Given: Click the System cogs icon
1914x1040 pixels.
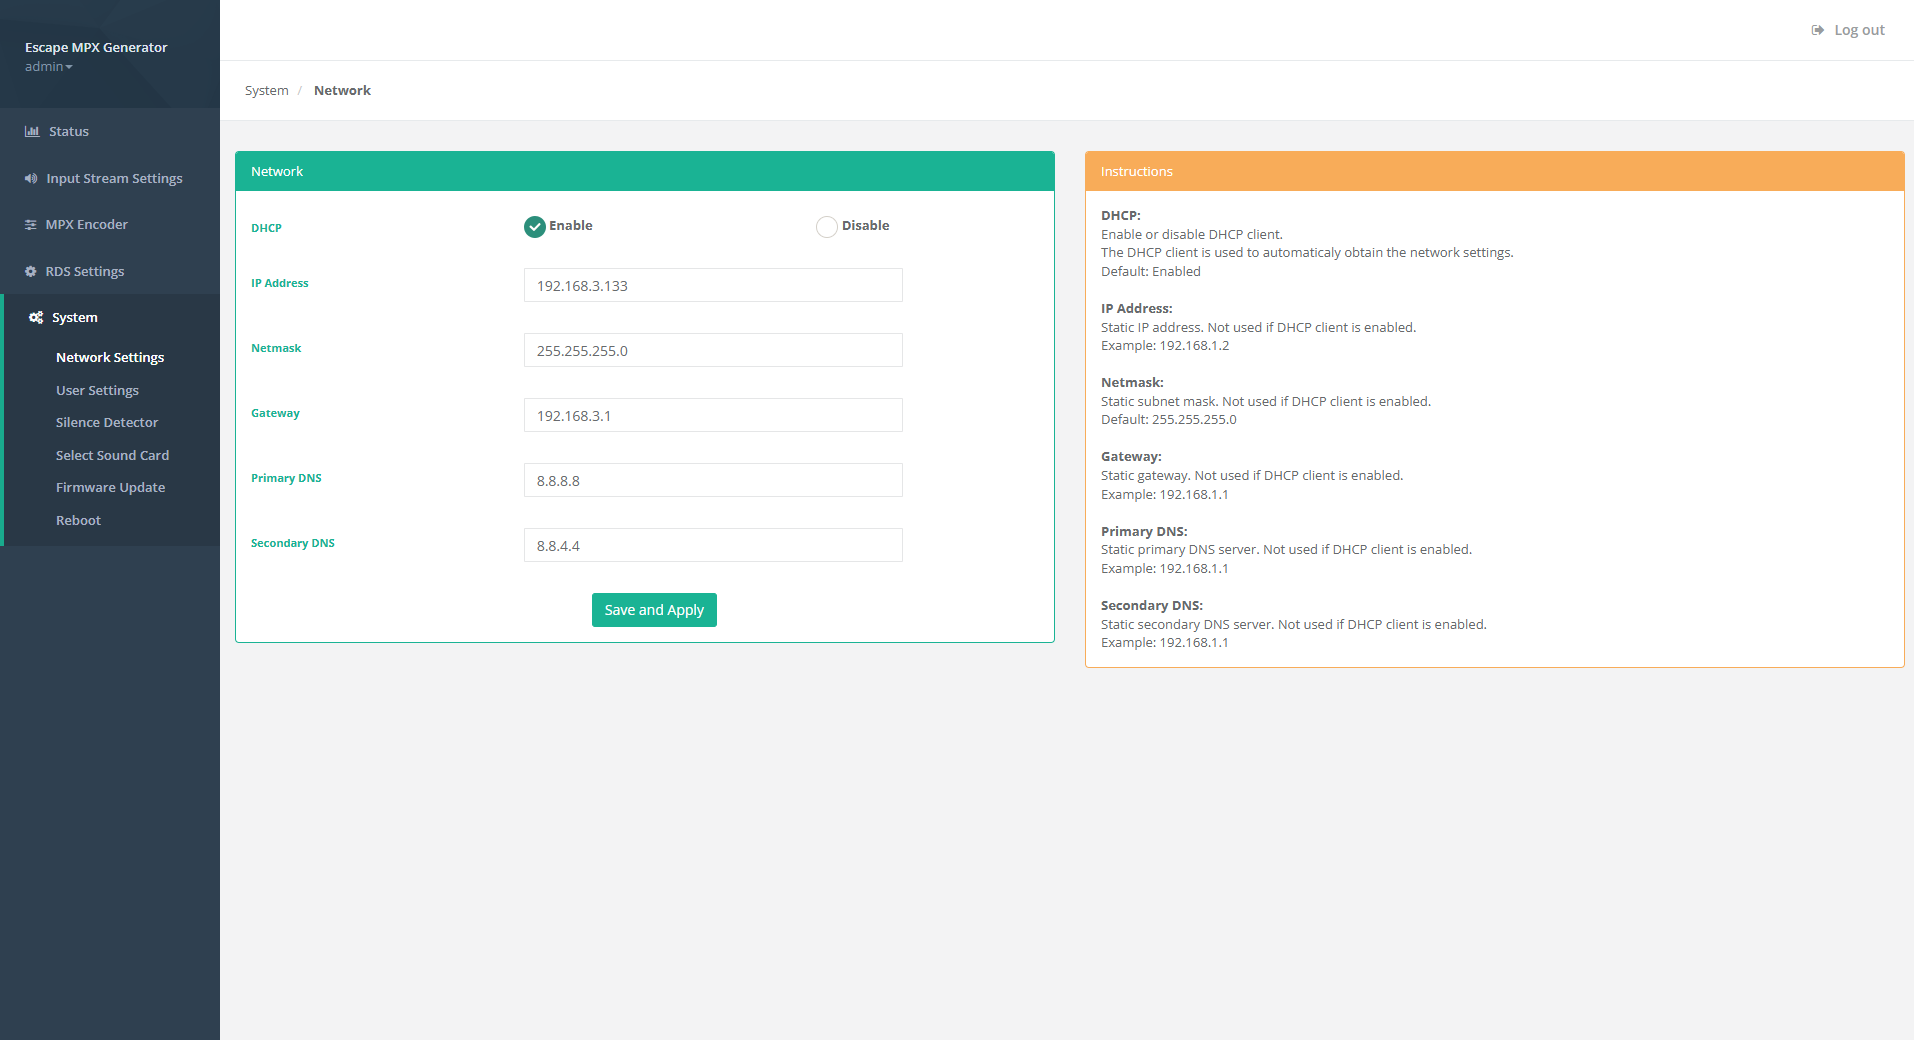Looking at the screenshot, I should pos(36,318).
